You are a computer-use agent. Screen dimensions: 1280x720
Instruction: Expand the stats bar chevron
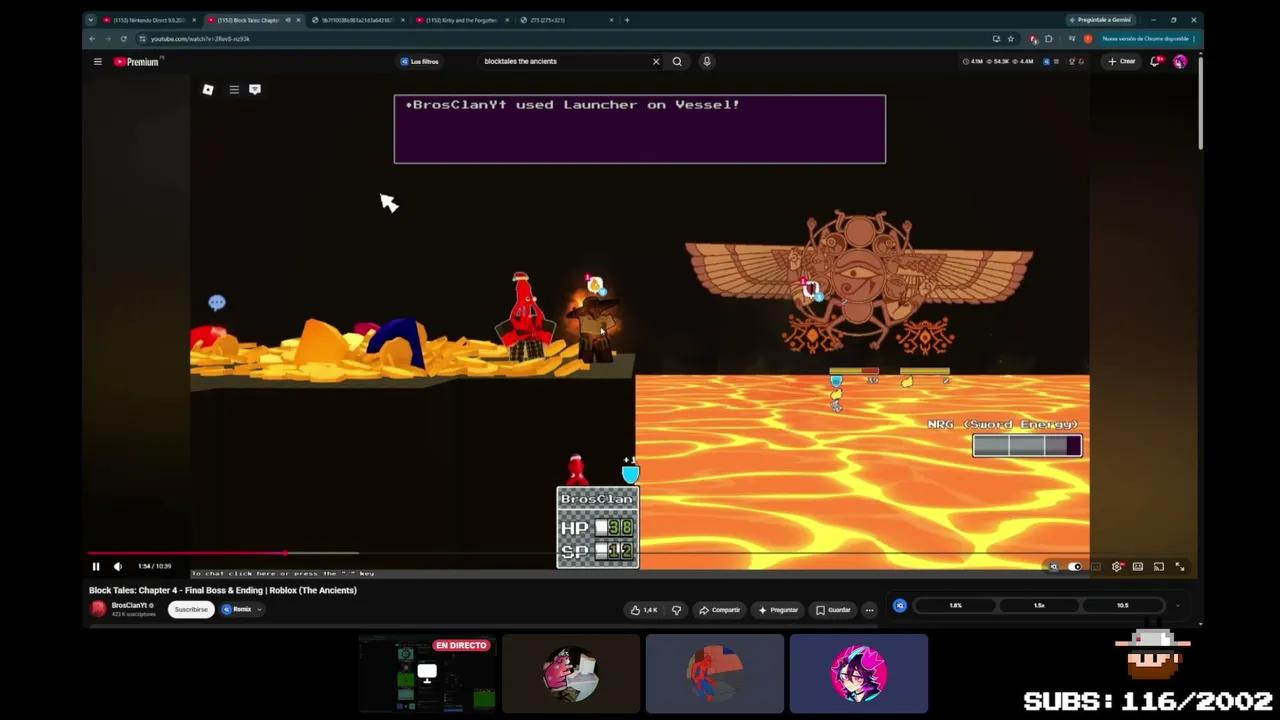(x=1178, y=606)
